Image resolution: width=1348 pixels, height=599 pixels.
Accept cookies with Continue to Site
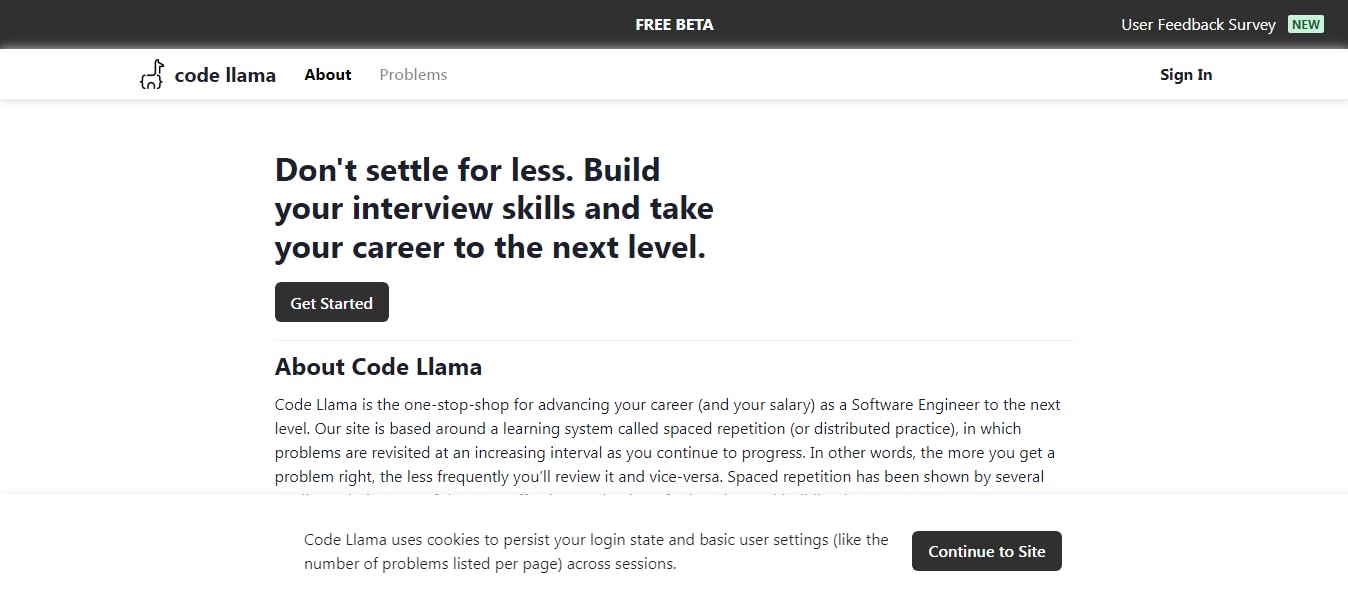(x=986, y=551)
